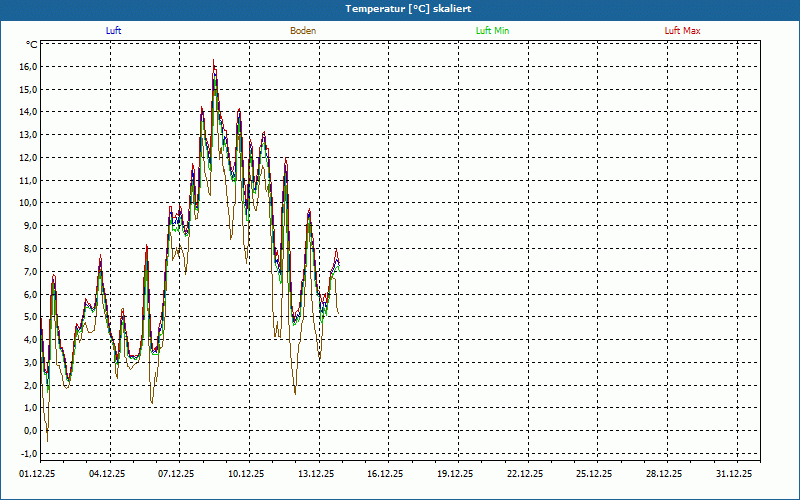Click the chart title Temperatur [°C] skaliert

point(402,8)
